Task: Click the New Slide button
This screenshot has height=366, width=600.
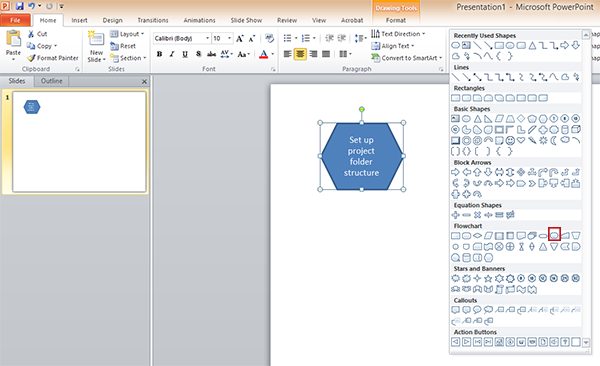Action: click(x=96, y=47)
